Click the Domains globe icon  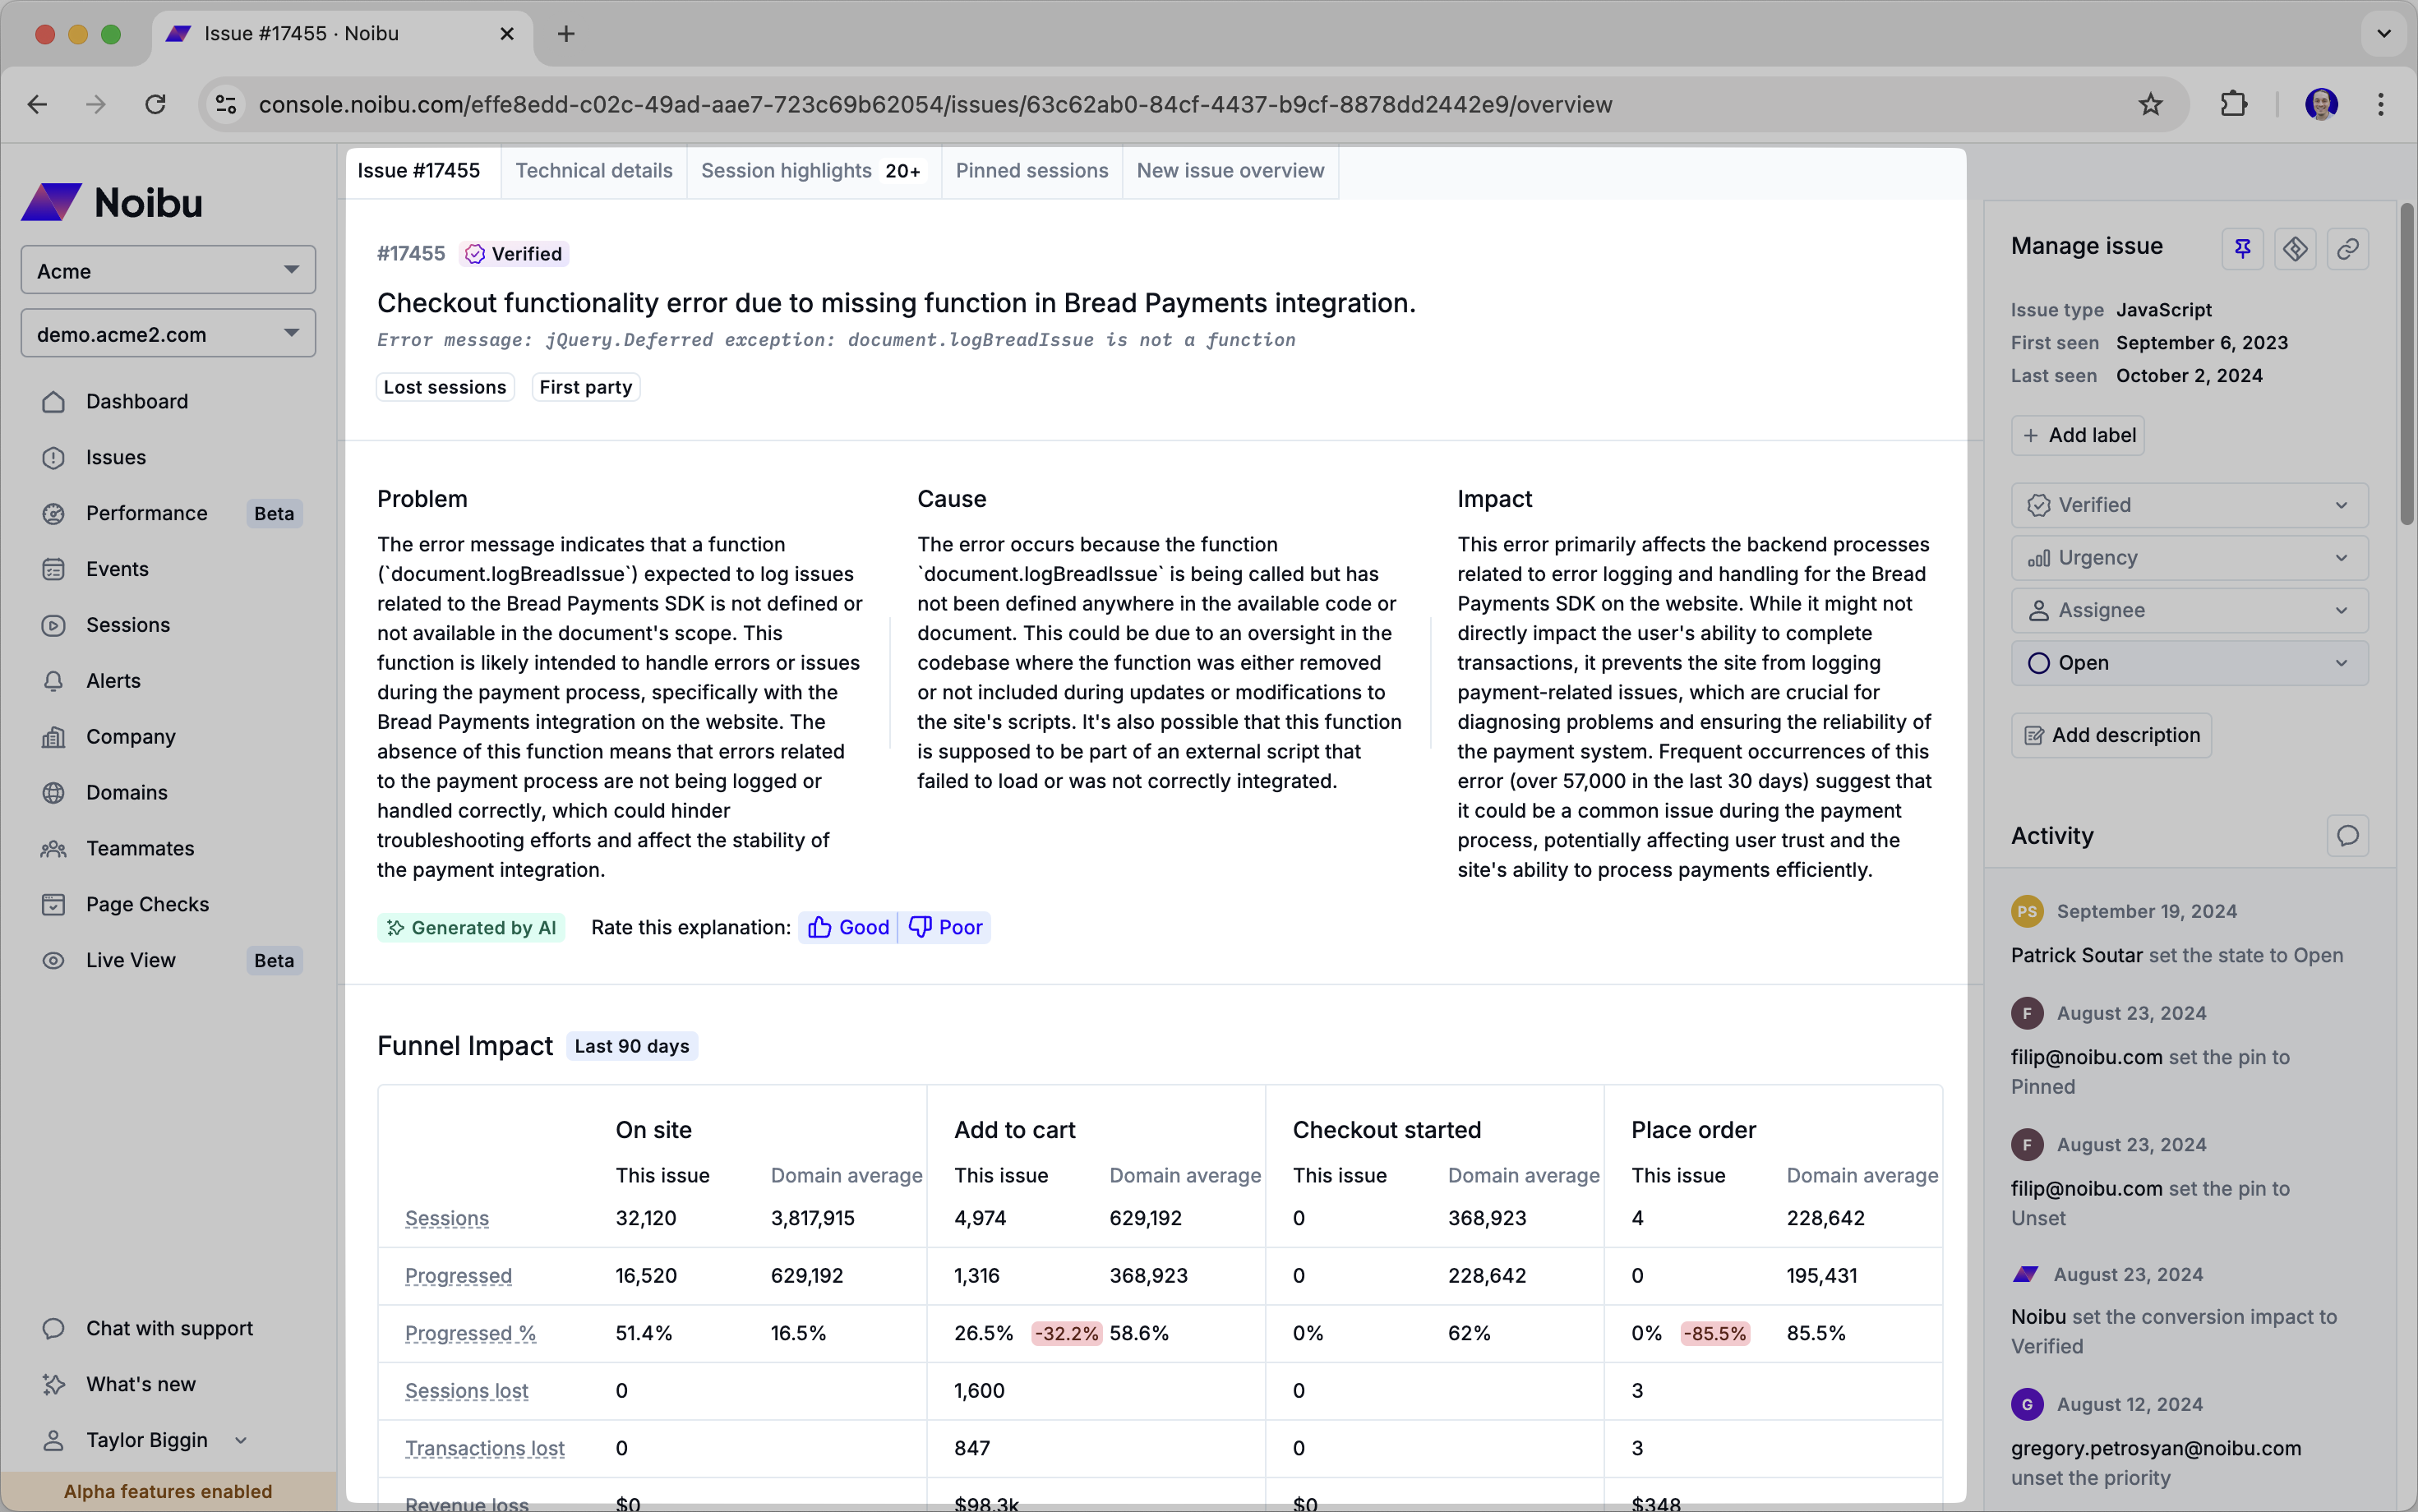[x=54, y=793]
